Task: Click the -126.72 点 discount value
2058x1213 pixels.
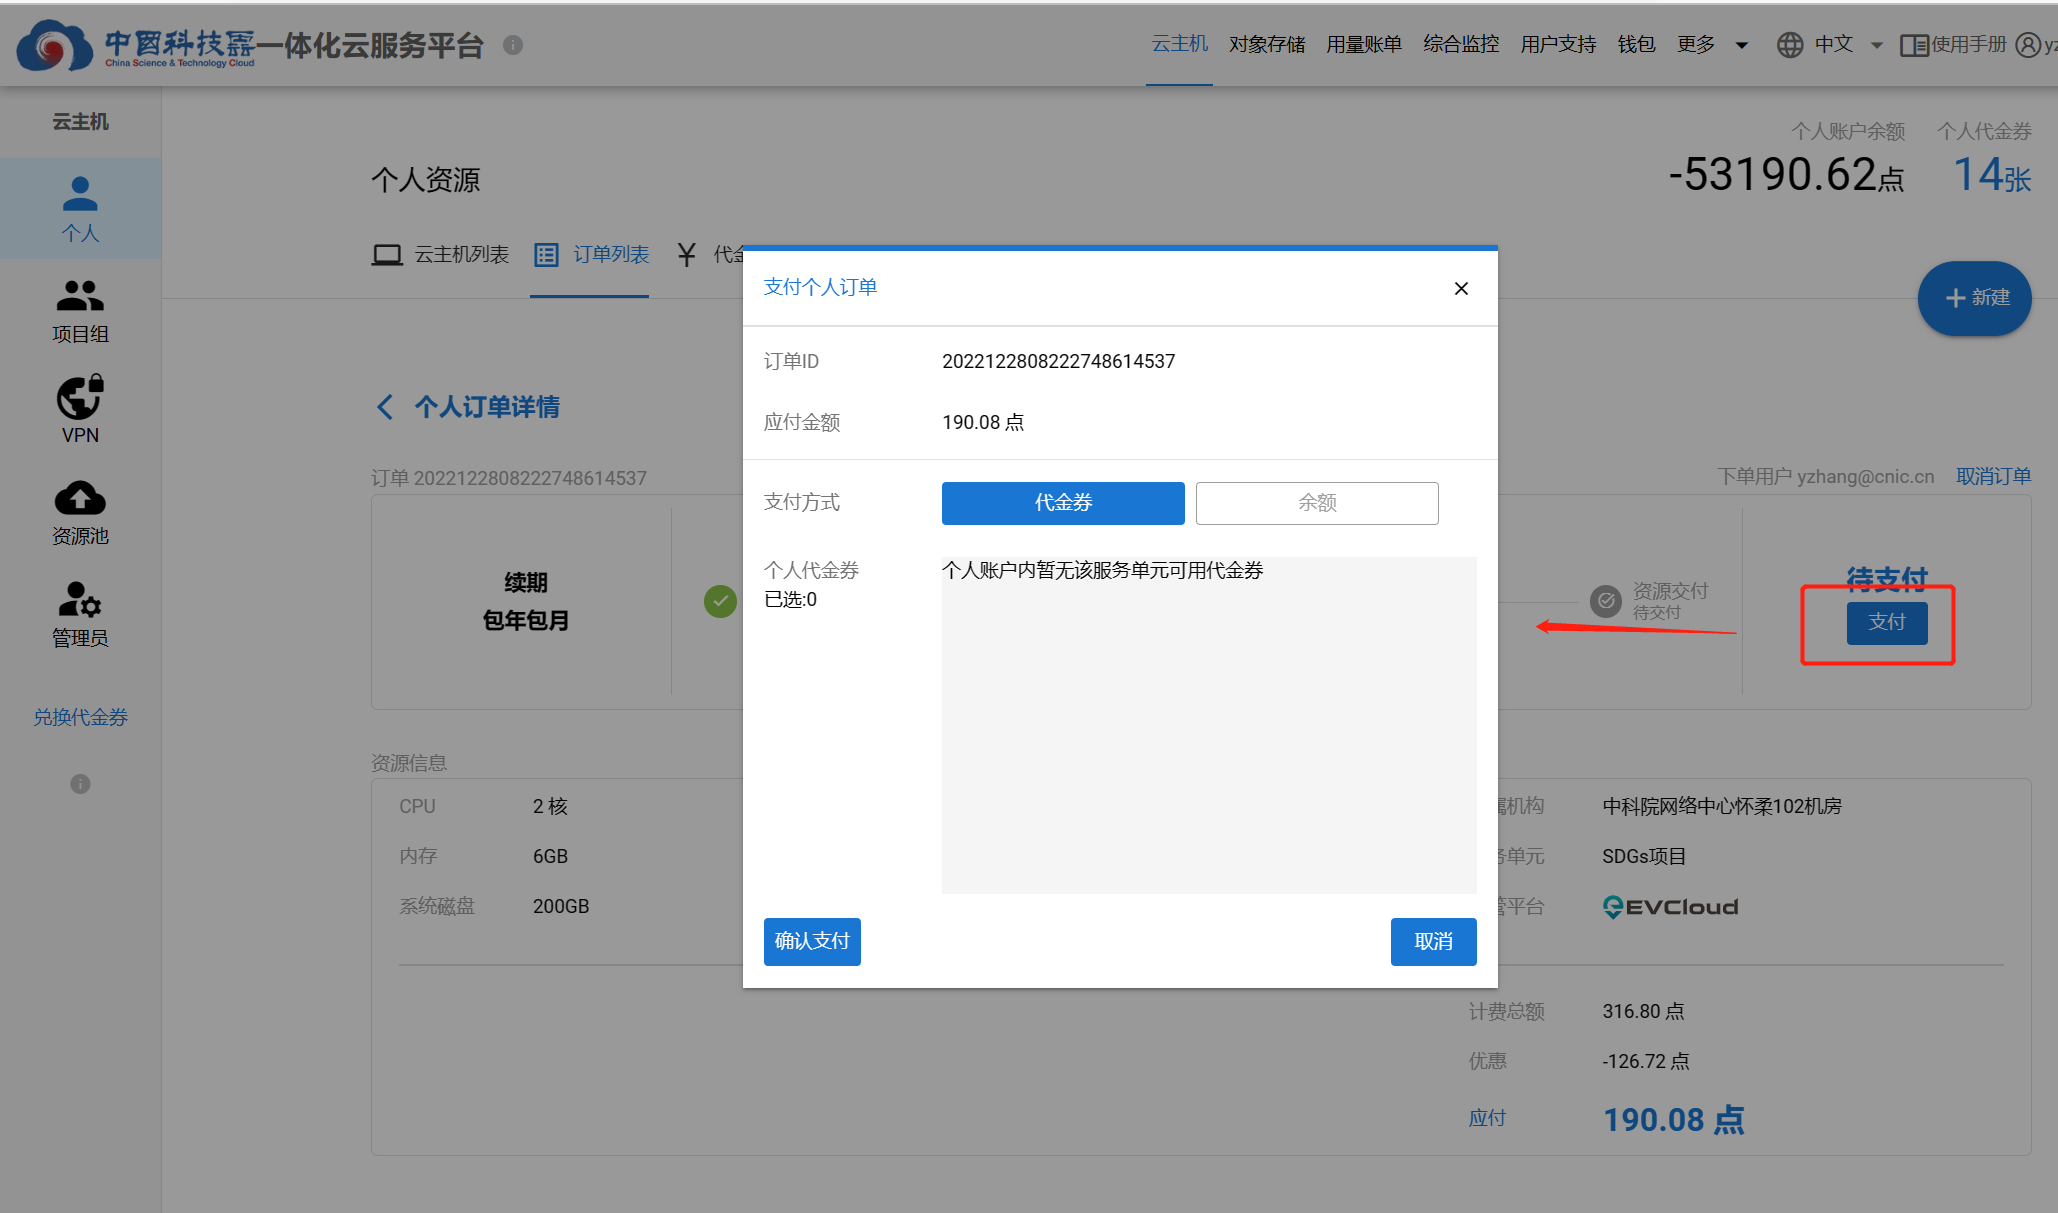Action: tap(1646, 1061)
